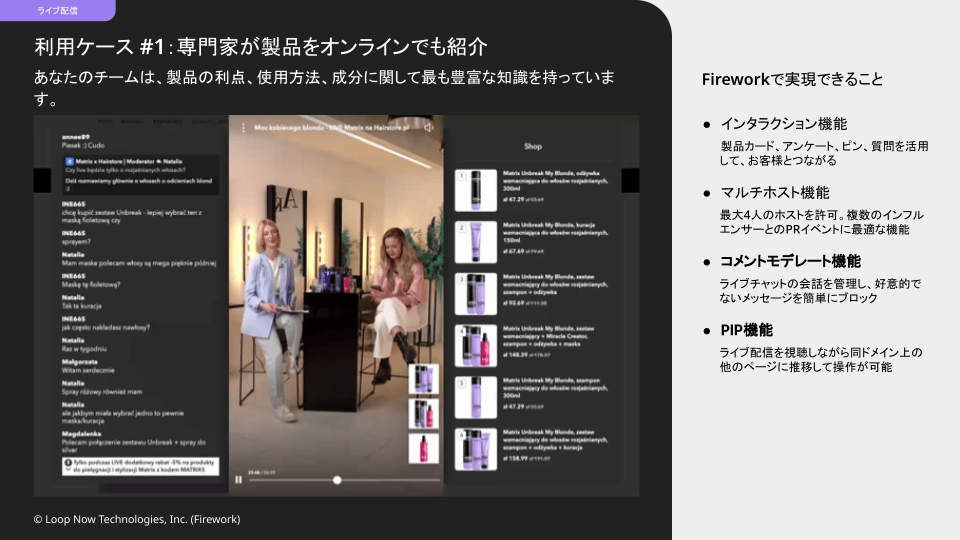Click the pink spray overlay thumbnail in video
This screenshot has height=540, width=960.
[x=423, y=449]
